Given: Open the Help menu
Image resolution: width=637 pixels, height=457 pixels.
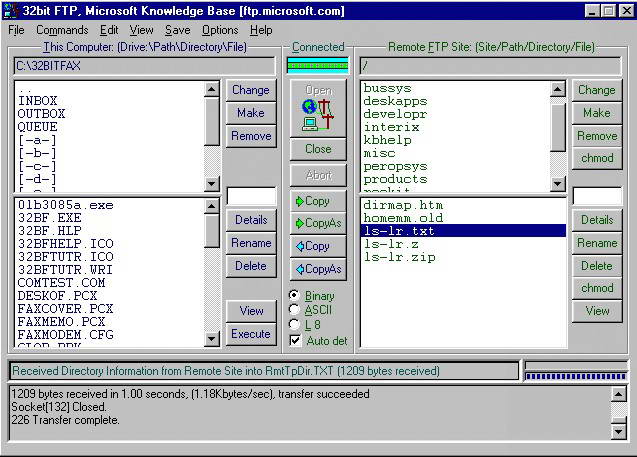Looking at the screenshot, I should tap(261, 30).
